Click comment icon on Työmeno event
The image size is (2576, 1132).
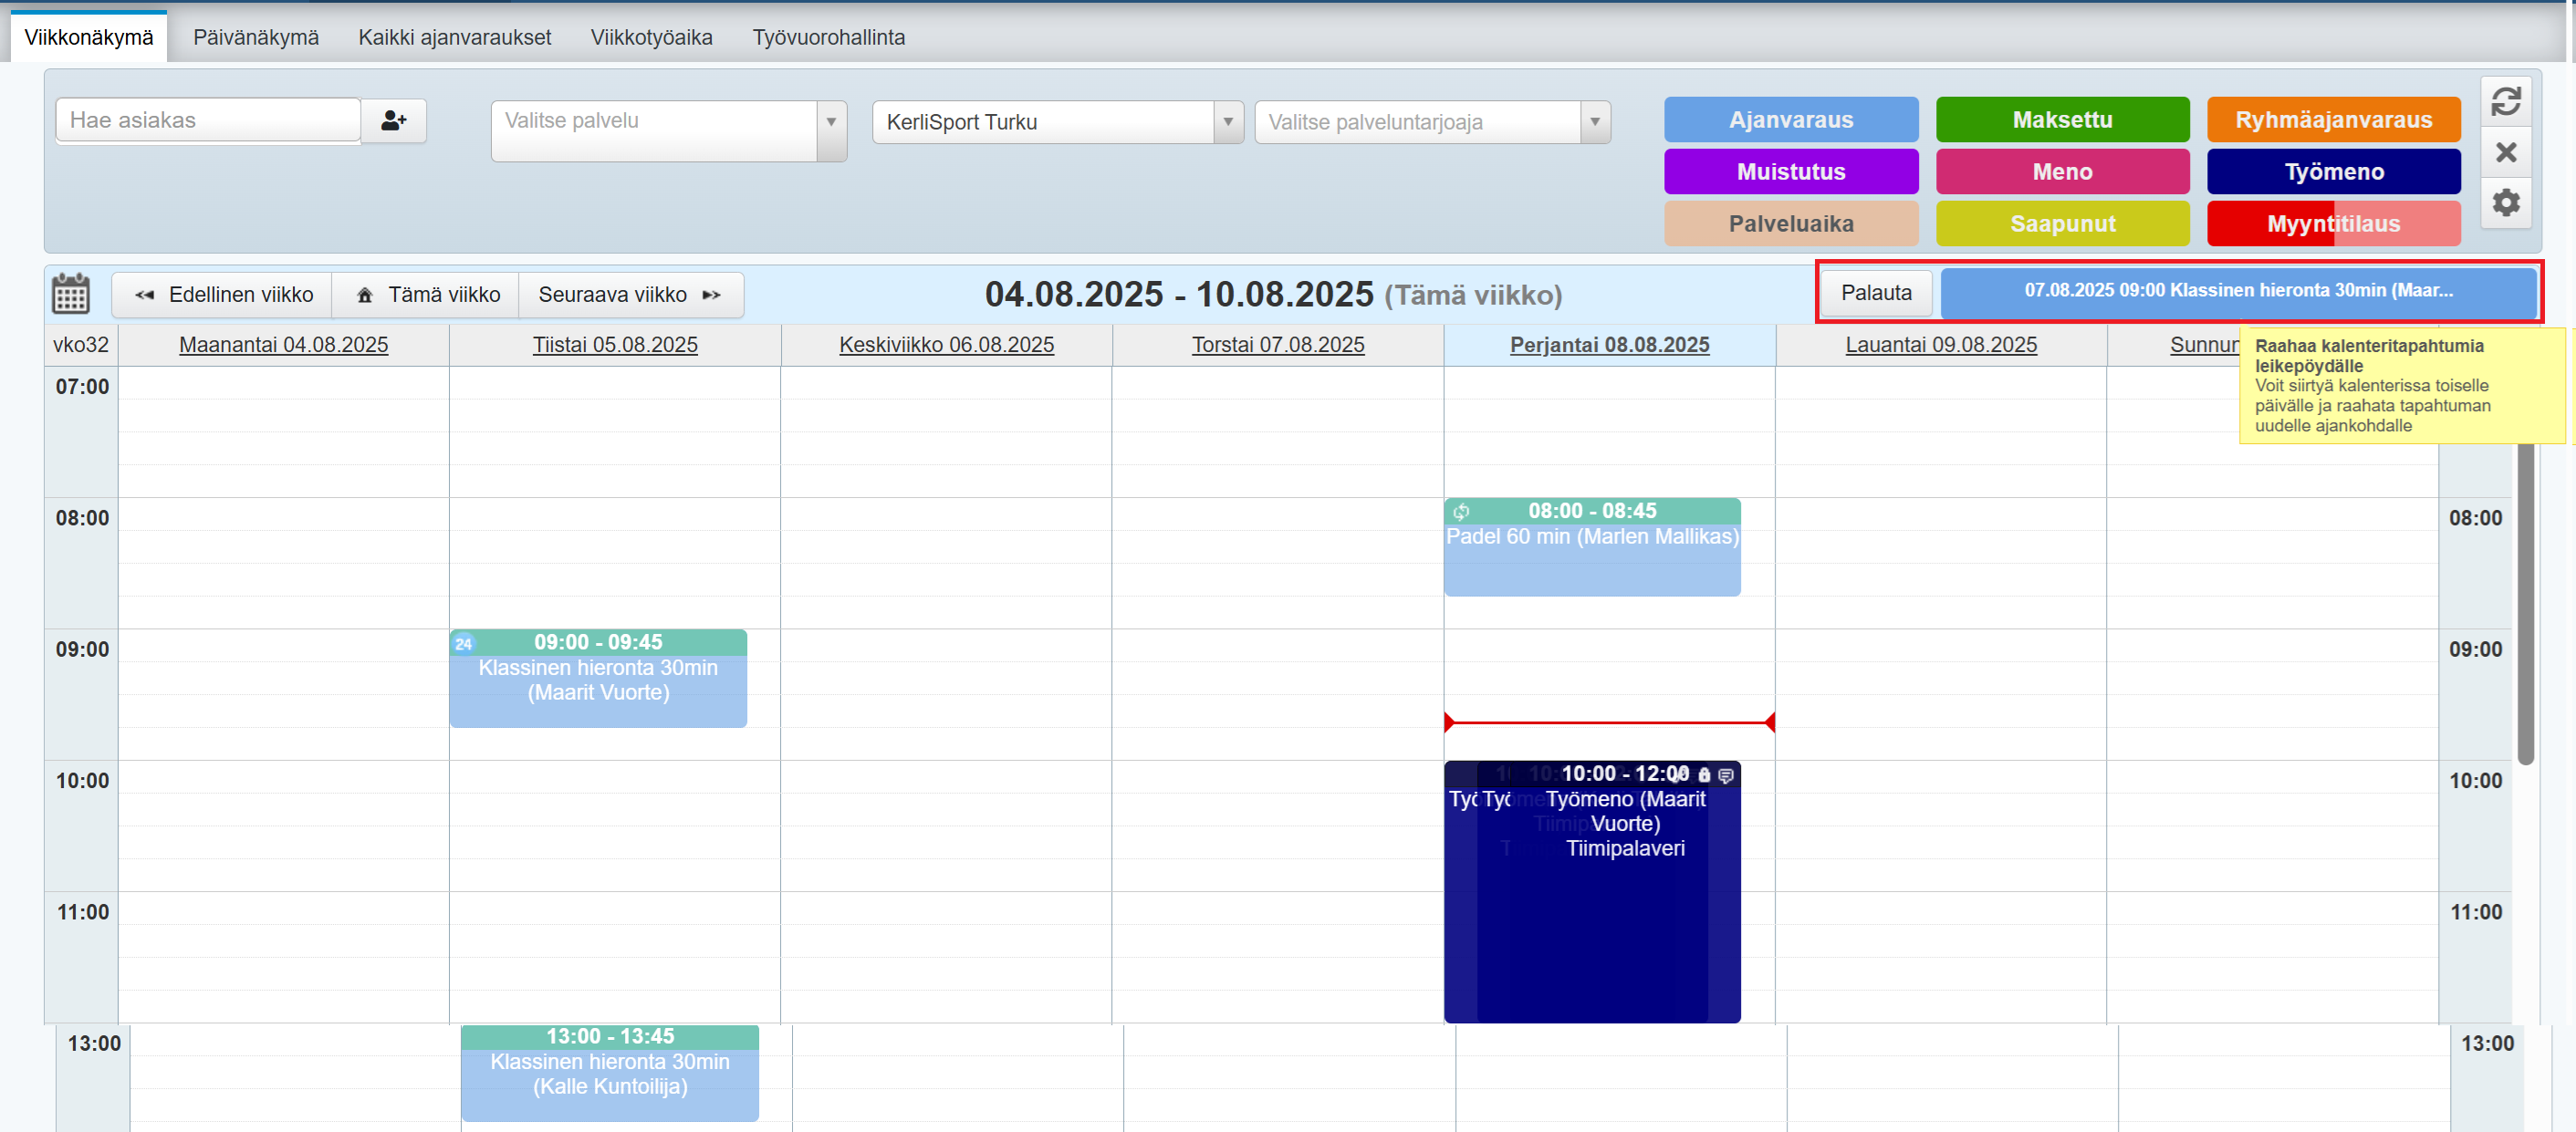coord(1725,775)
